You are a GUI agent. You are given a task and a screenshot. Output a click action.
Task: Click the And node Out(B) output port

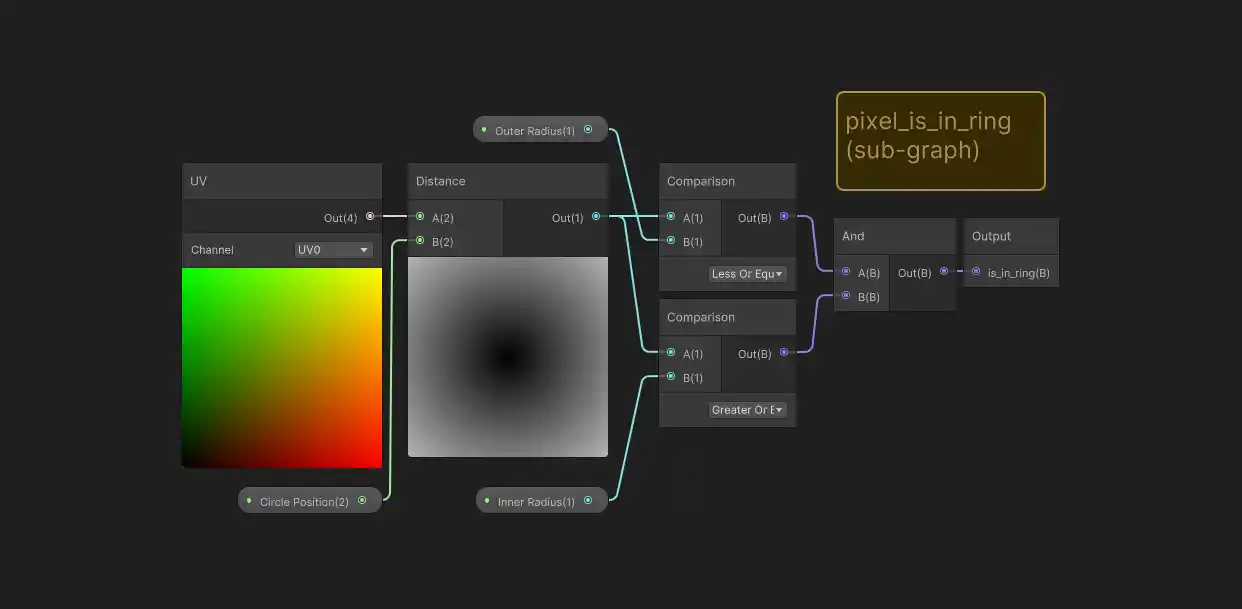click(944, 272)
